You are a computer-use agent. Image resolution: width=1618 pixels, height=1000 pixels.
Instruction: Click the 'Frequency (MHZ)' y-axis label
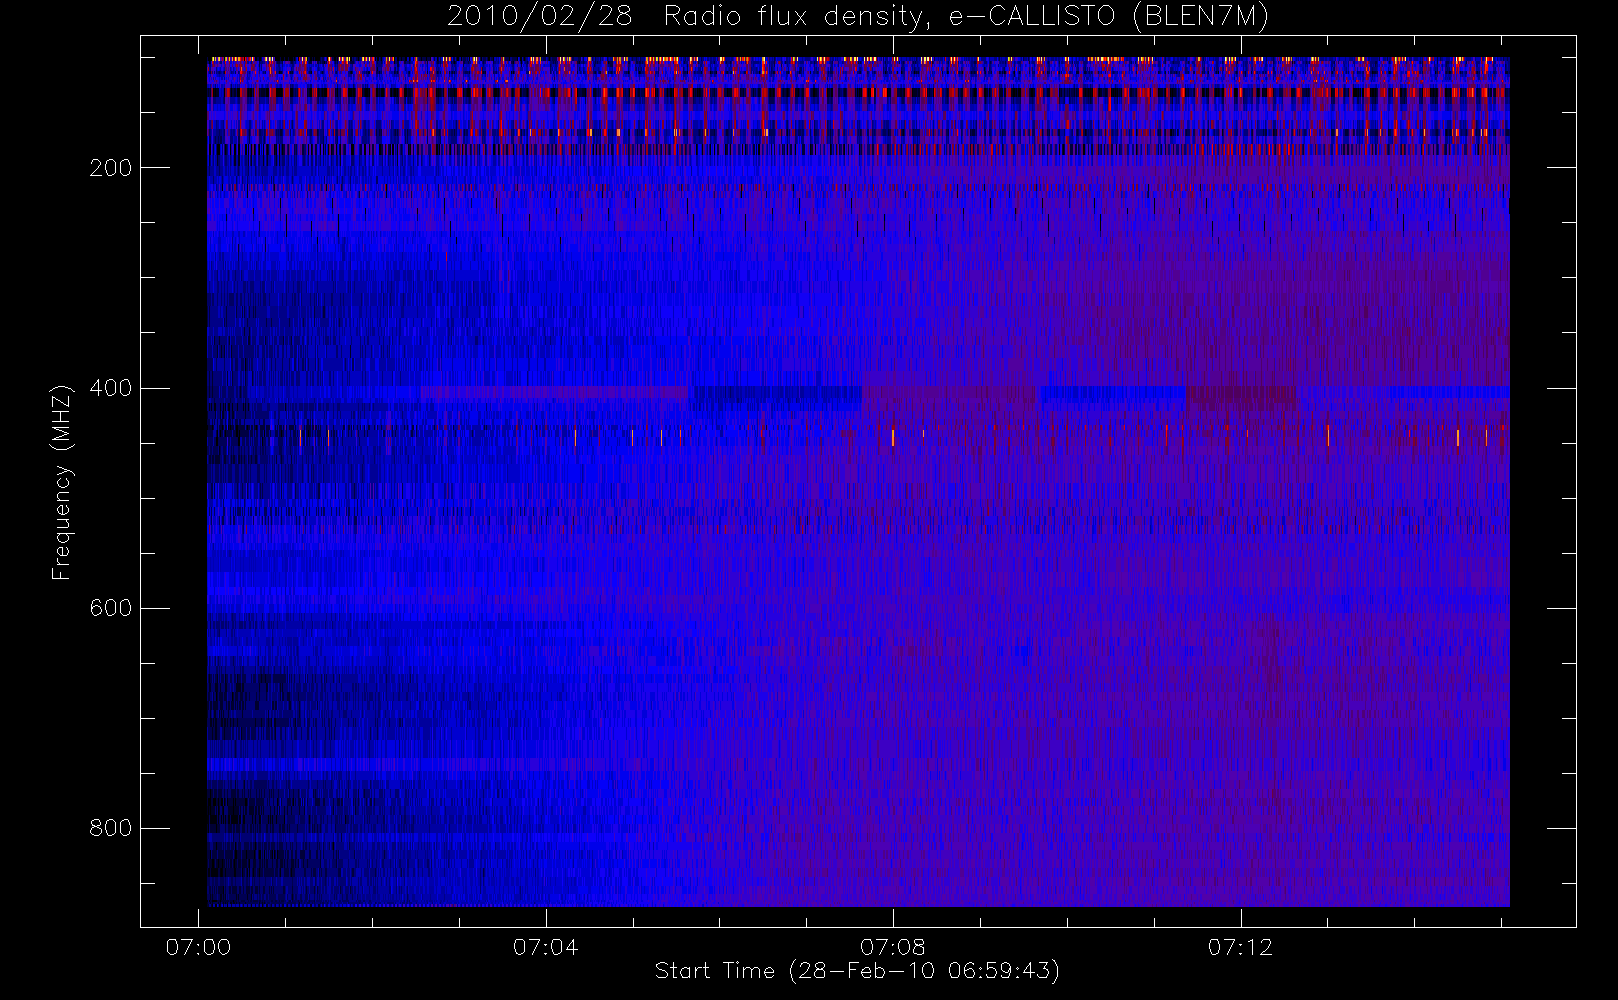(62, 482)
